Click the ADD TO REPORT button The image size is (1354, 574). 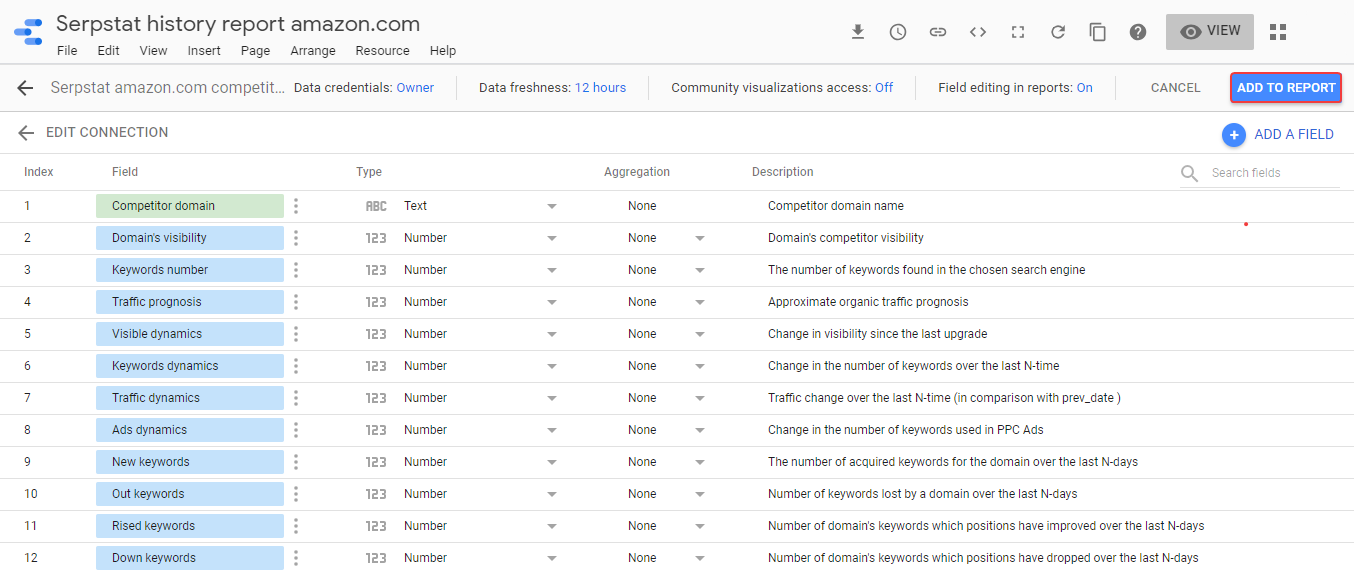[x=1286, y=88]
